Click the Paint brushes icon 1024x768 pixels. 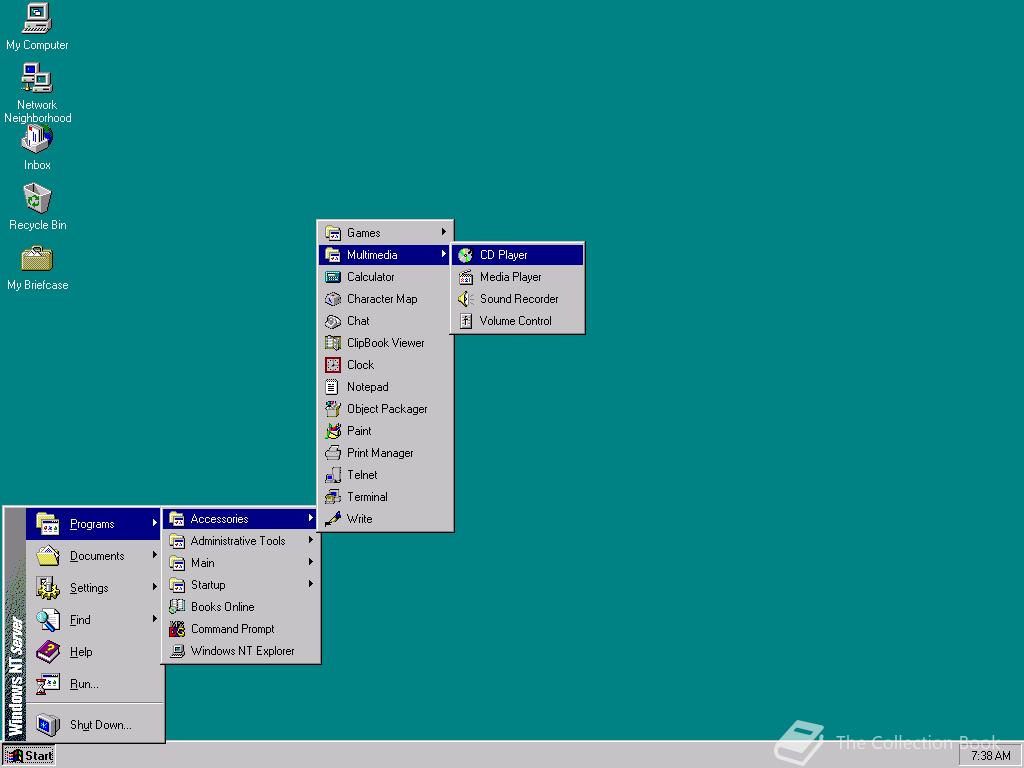point(333,431)
